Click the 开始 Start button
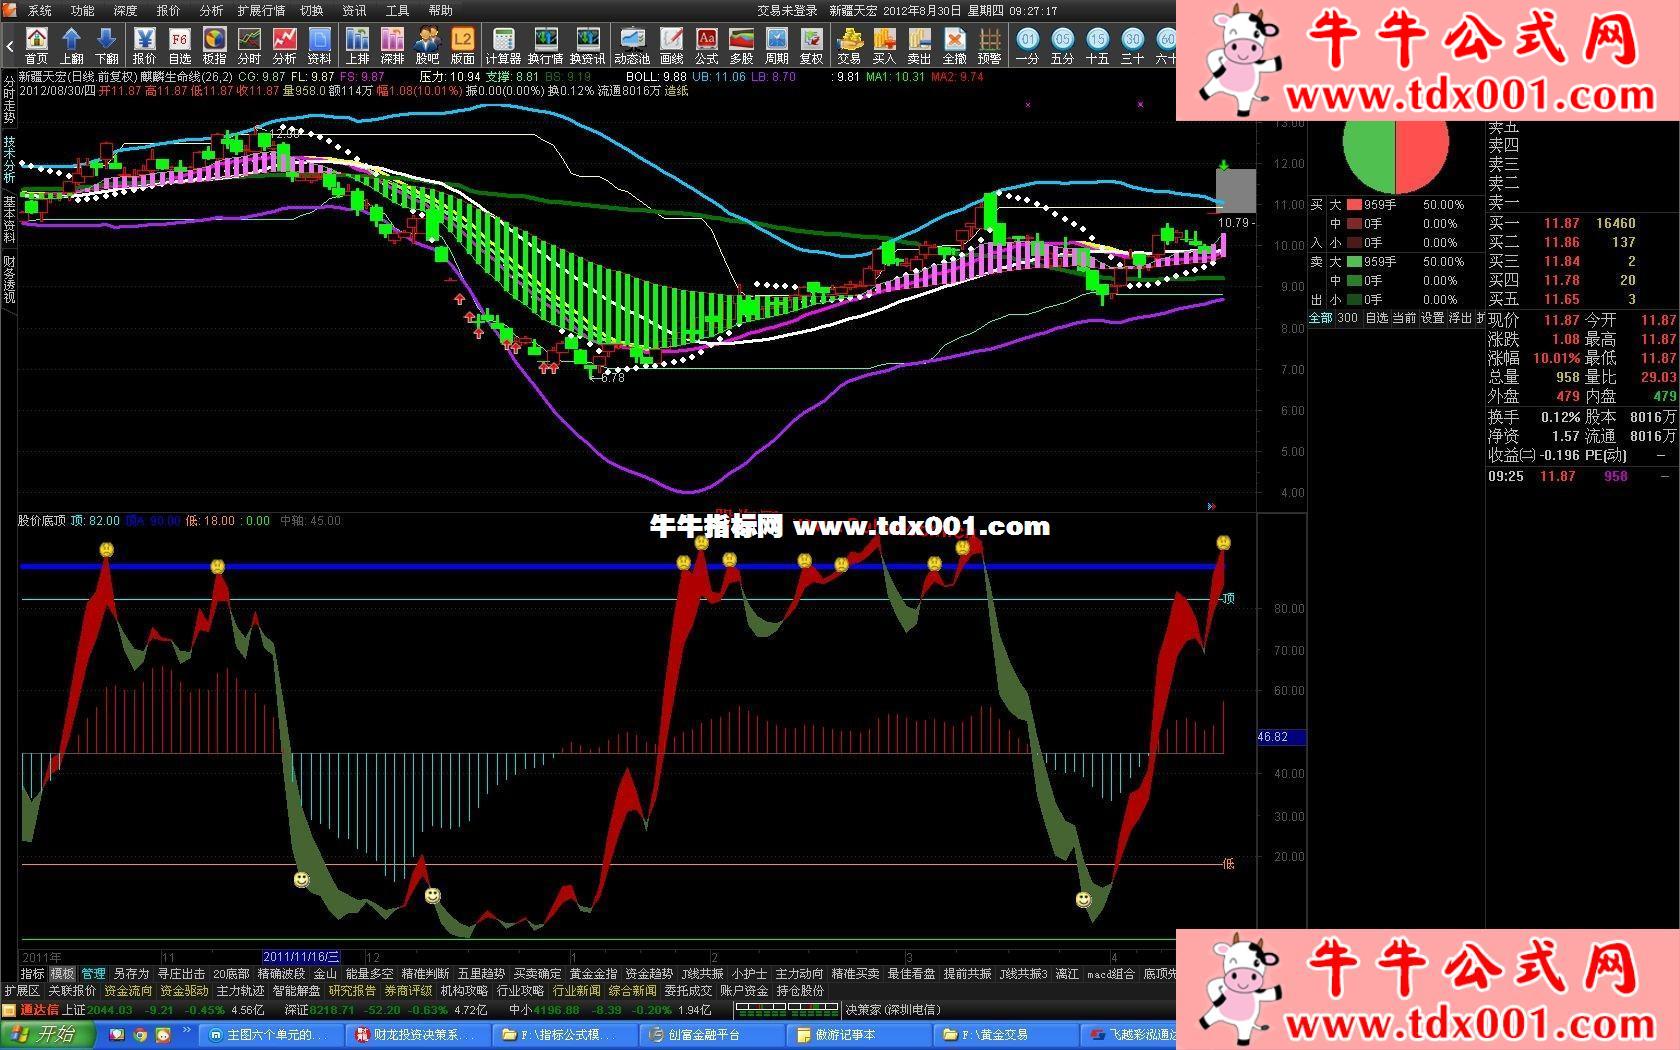This screenshot has height=1050, width=1680. click(46, 1034)
